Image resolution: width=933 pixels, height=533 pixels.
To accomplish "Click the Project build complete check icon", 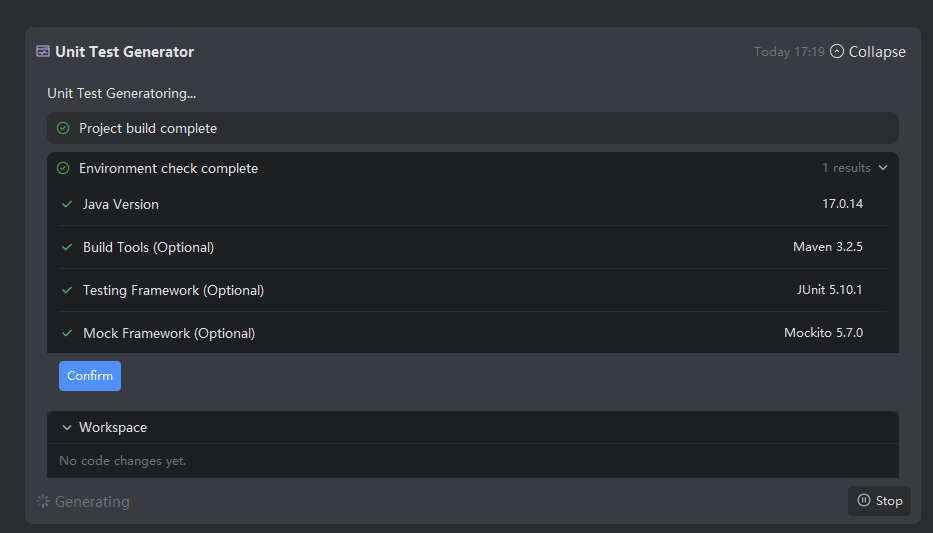I will tap(63, 128).
